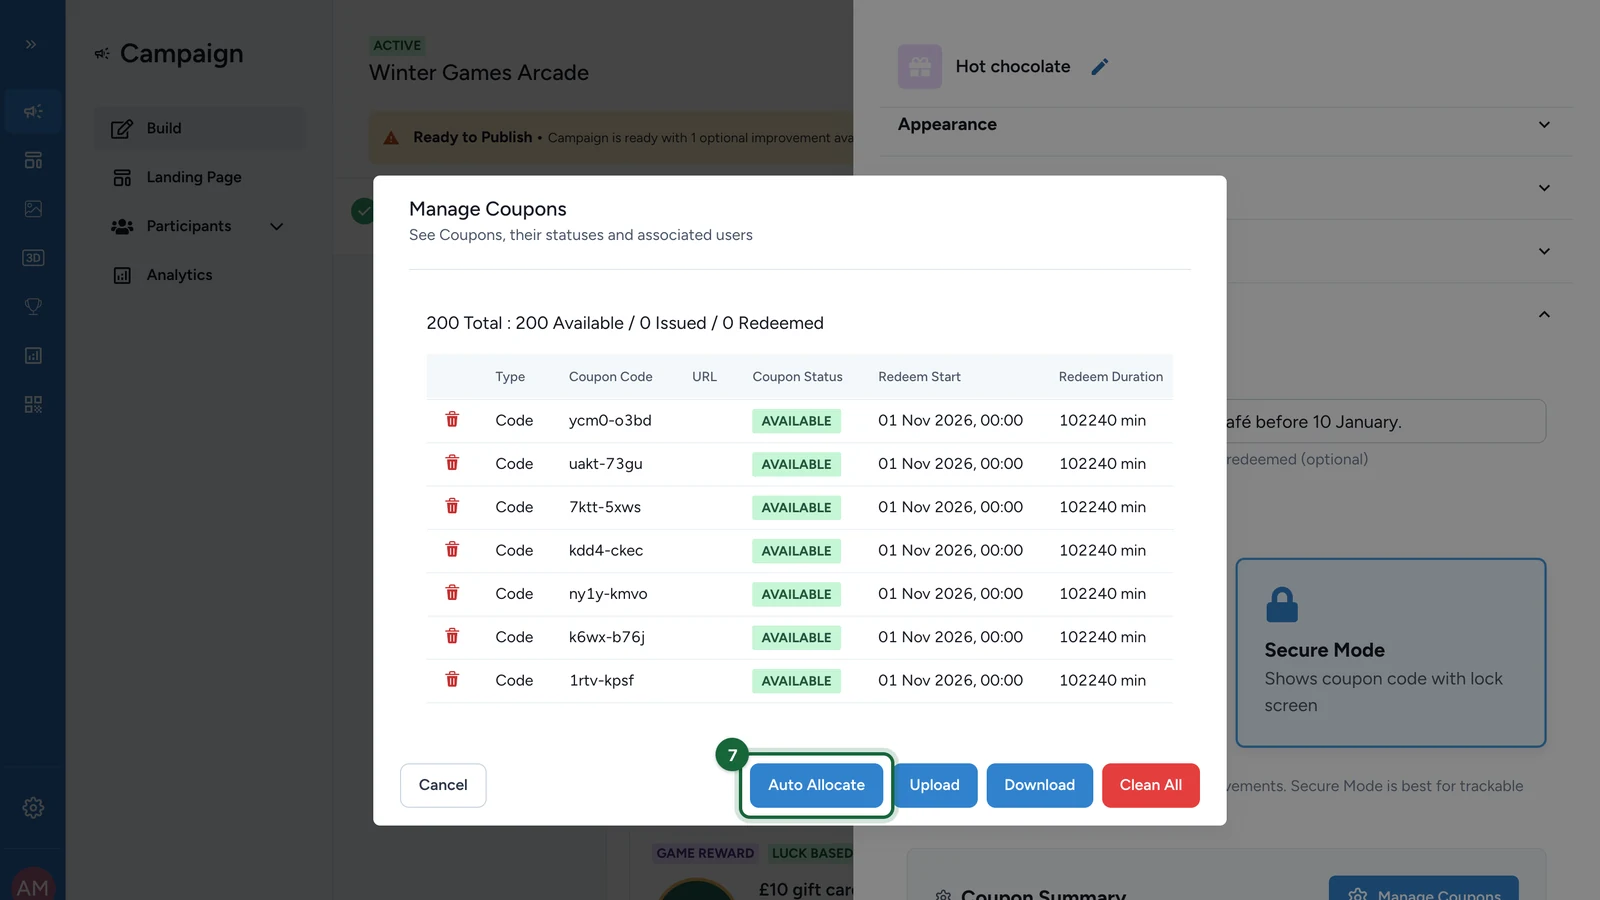Open the Participants menu item
The height and width of the screenshot is (900, 1600).
click(x=200, y=227)
